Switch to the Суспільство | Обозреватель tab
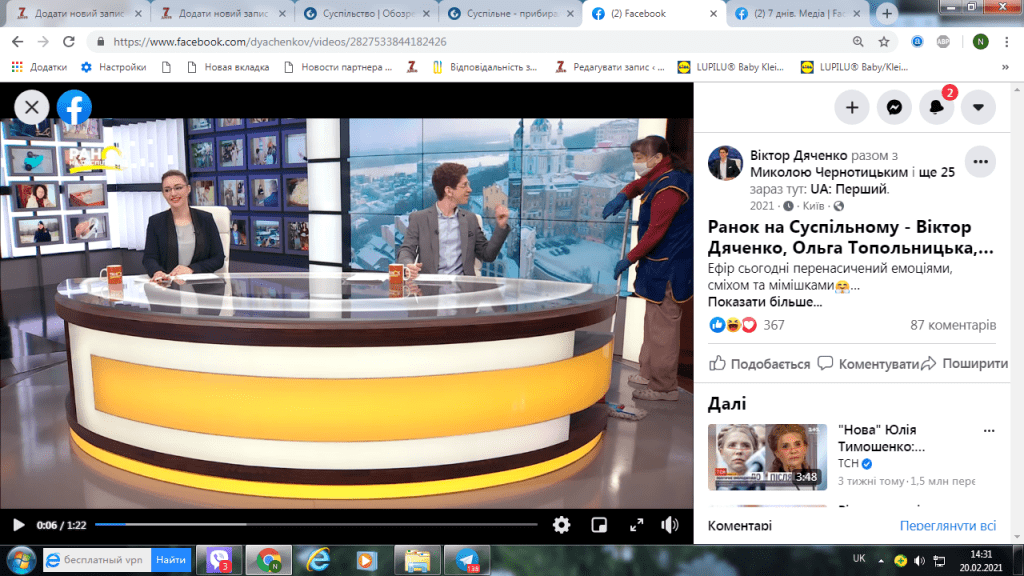The height and width of the screenshot is (576, 1024). (x=368, y=14)
